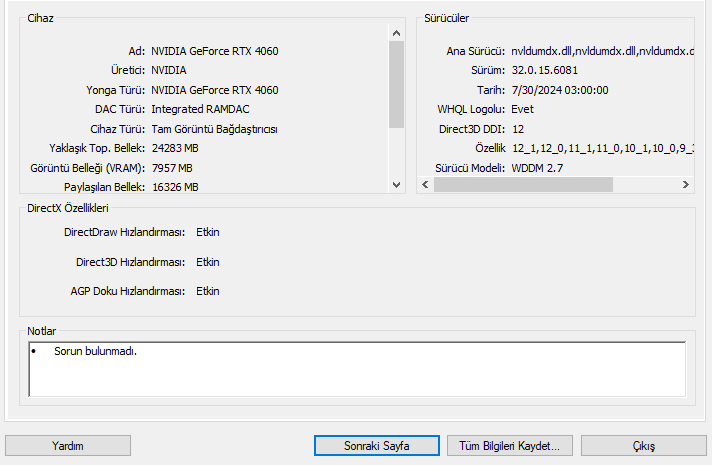Click 'Tam Görüntü Bağdaştırıcısı' value
Screen dimensions: 712x465
(214, 129)
